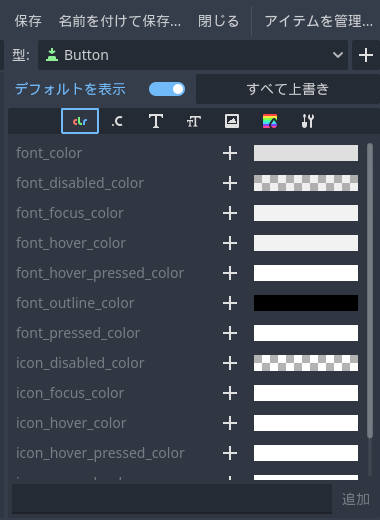Open the Fonts theme tab
The width and height of the screenshot is (380, 520).
click(x=156, y=121)
